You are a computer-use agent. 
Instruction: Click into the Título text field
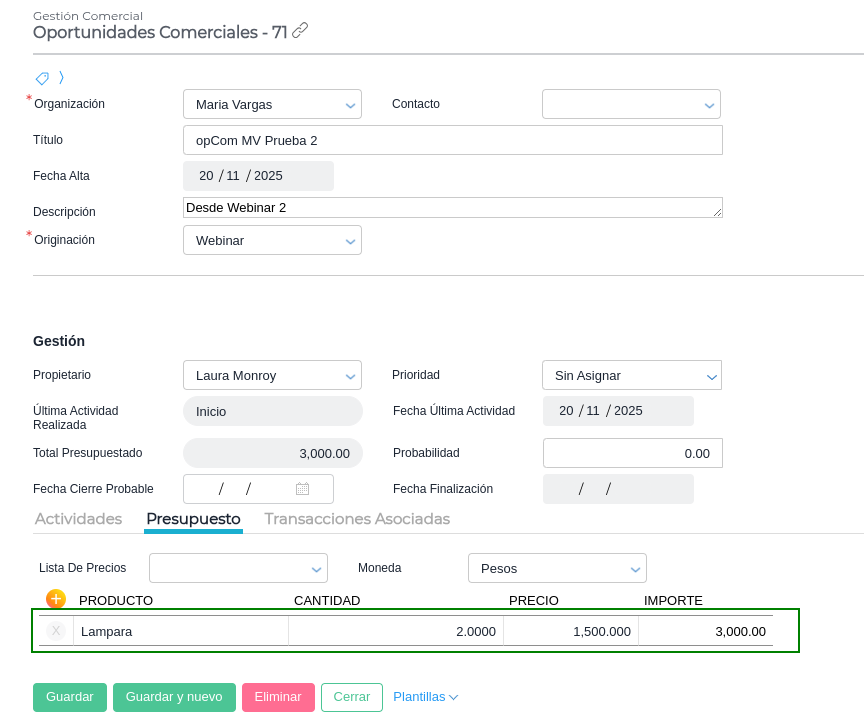[452, 140]
